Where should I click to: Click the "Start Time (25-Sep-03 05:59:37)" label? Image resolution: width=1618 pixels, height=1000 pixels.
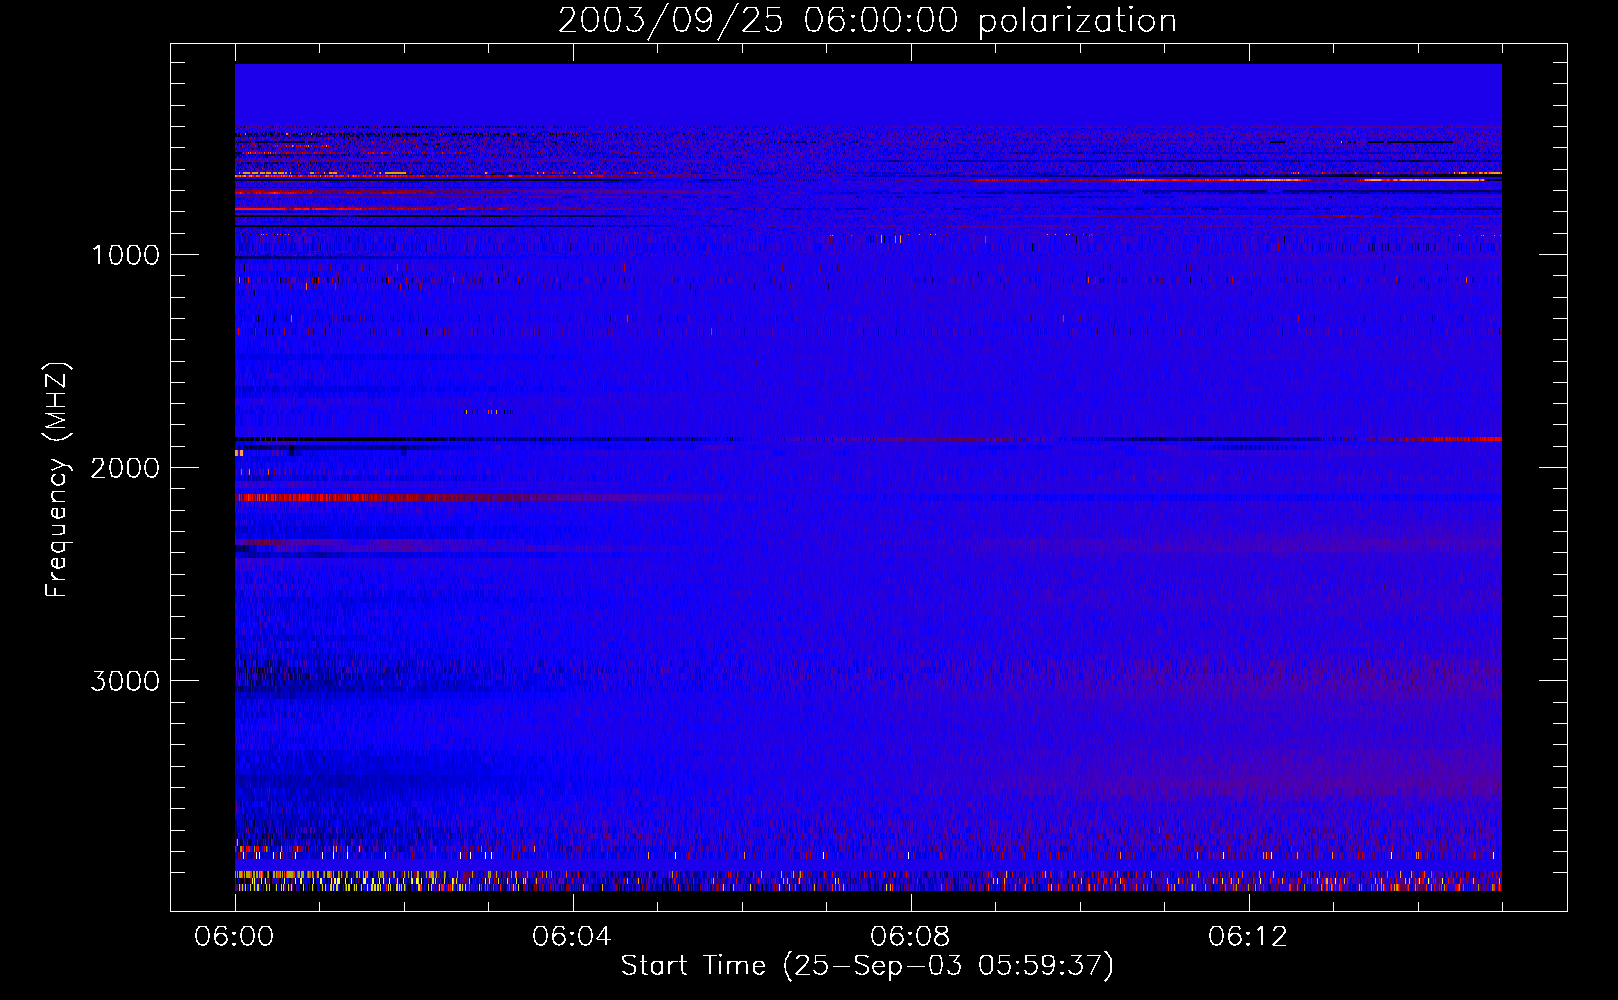[867, 966]
